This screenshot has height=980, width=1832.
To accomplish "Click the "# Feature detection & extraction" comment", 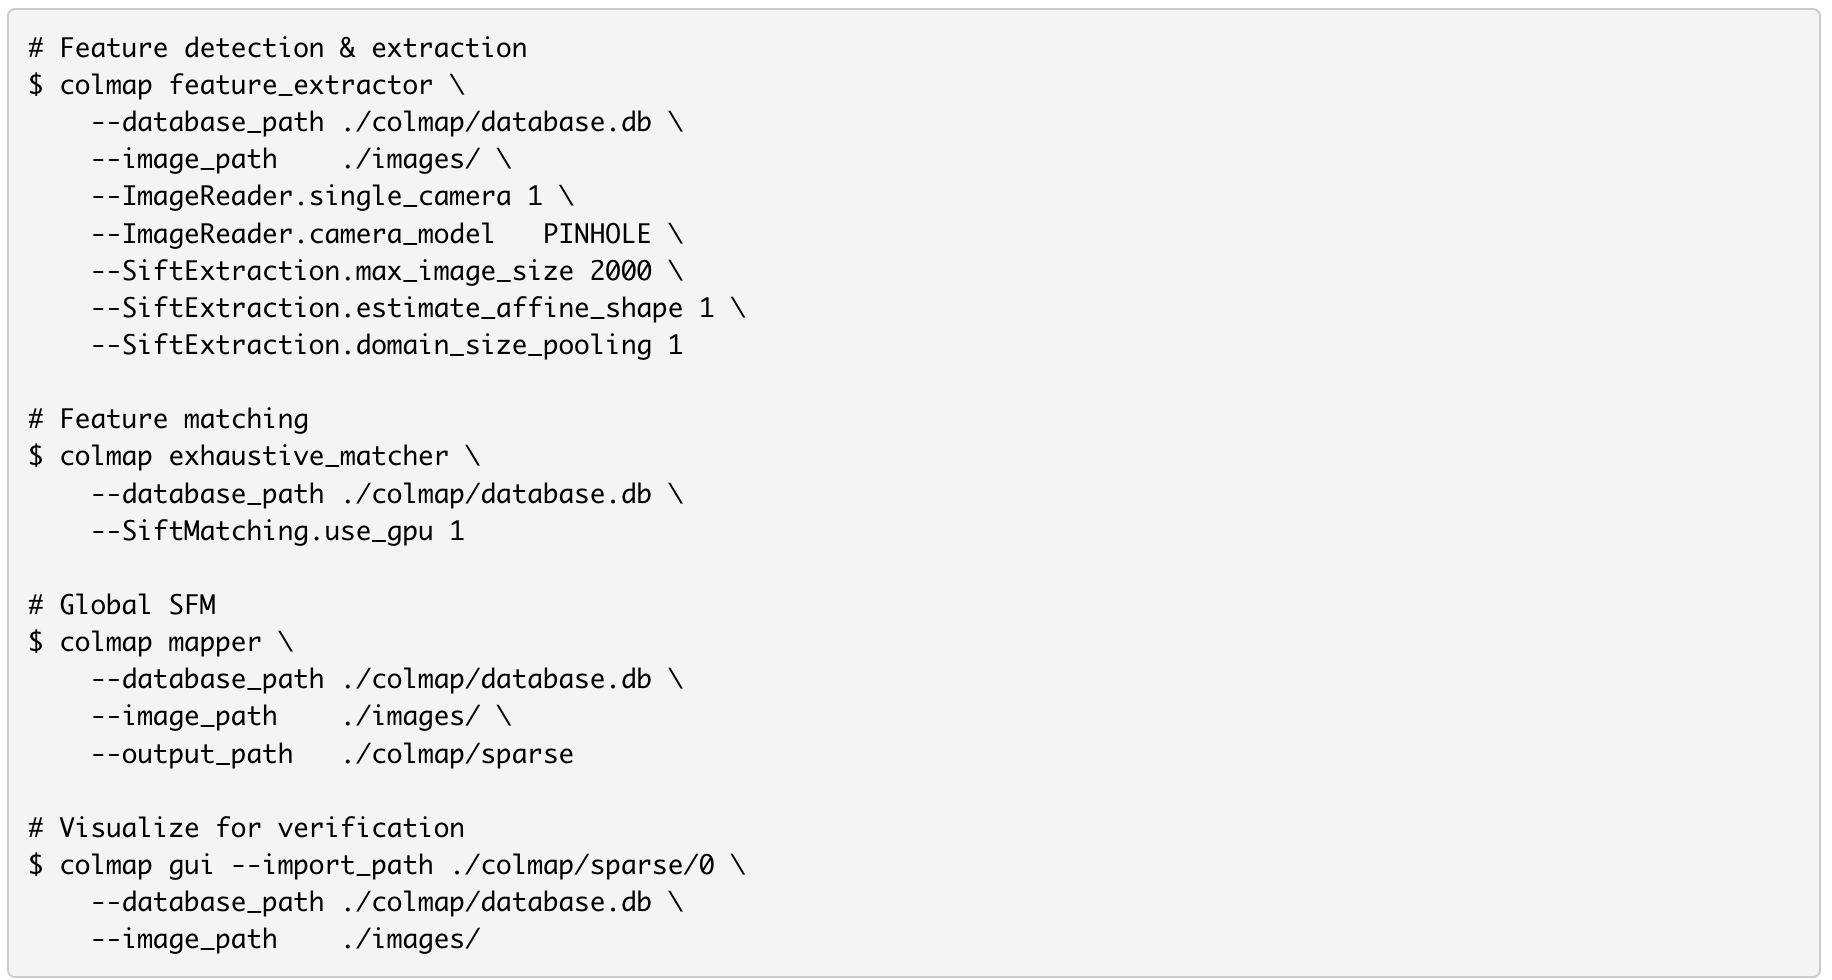I will (277, 48).
